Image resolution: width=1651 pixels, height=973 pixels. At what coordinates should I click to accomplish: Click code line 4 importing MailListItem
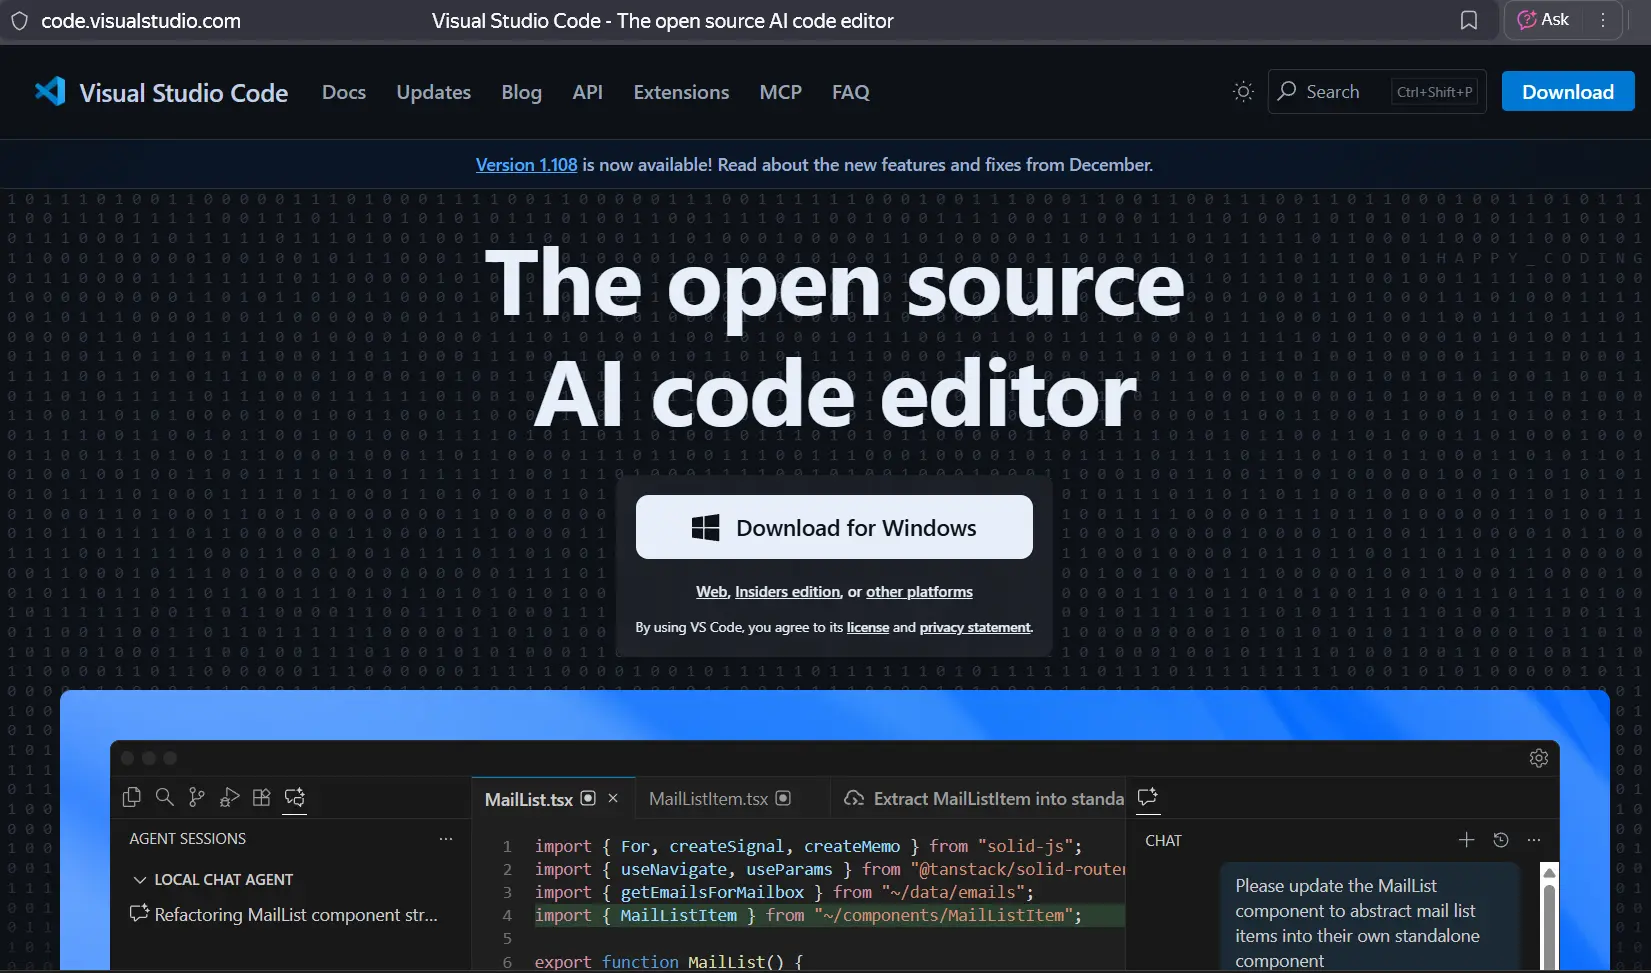tap(808, 915)
